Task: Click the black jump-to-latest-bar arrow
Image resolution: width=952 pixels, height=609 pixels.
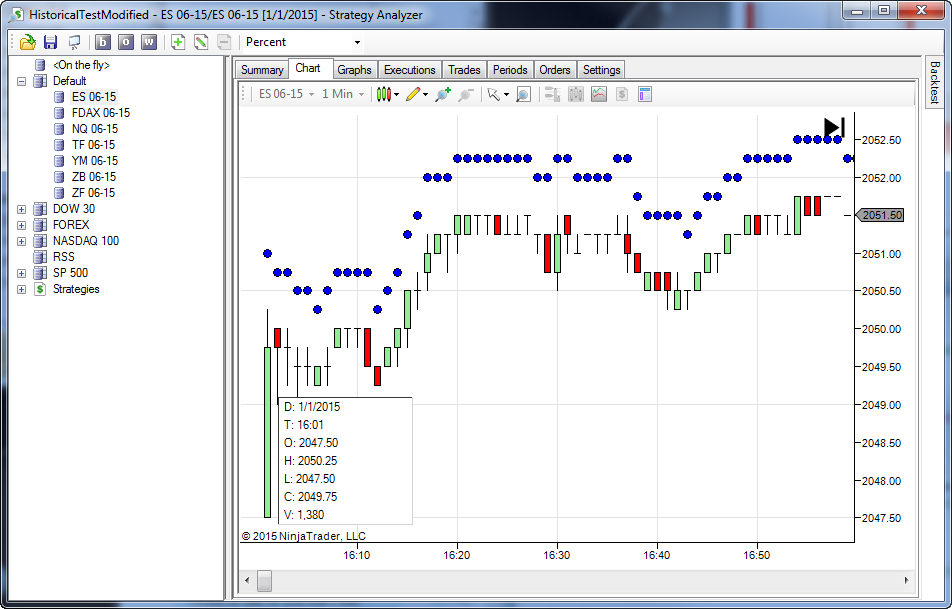Action: click(x=834, y=128)
